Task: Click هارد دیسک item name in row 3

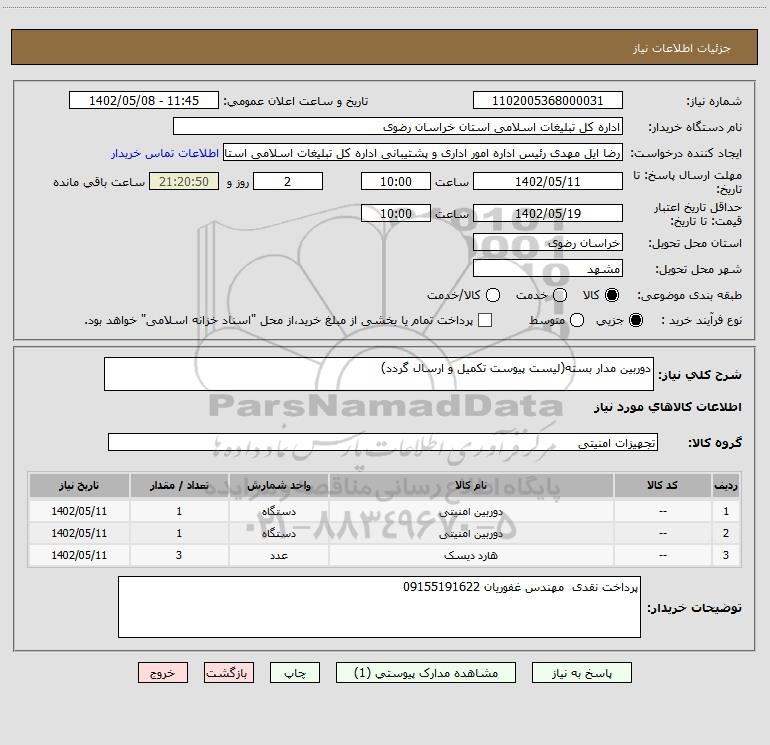Action: tap(471, 555)
